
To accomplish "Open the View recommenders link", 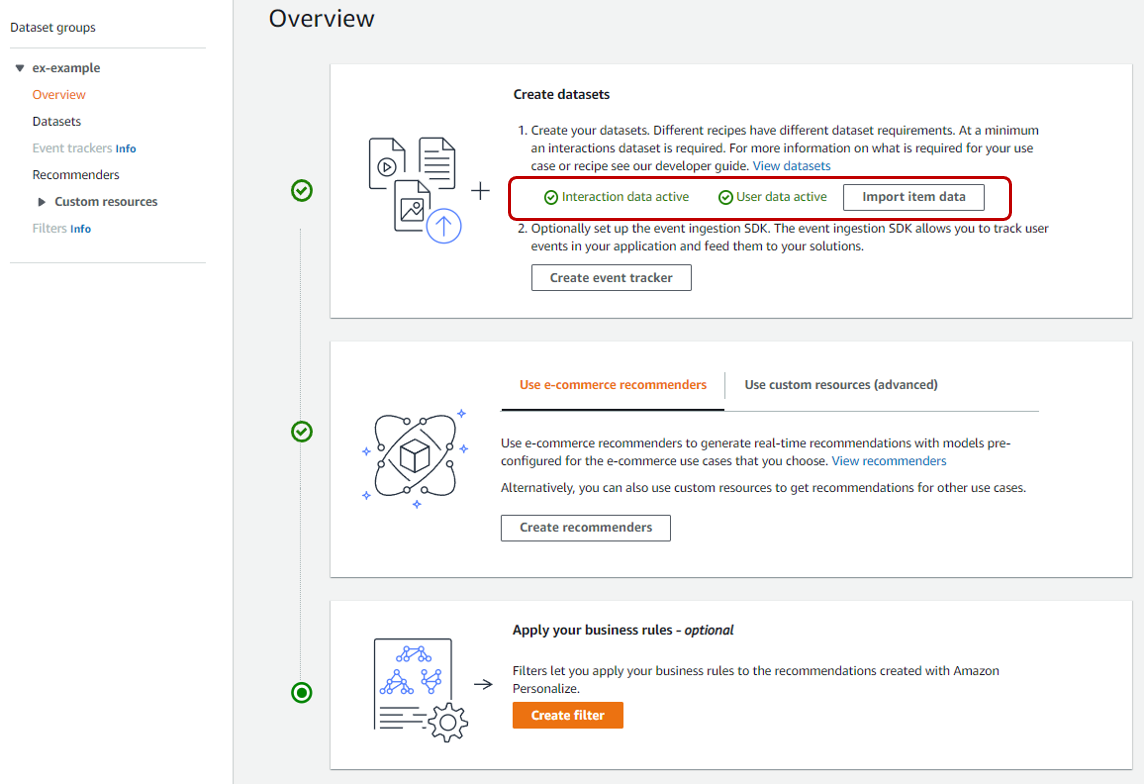I will tap(889, 461).
